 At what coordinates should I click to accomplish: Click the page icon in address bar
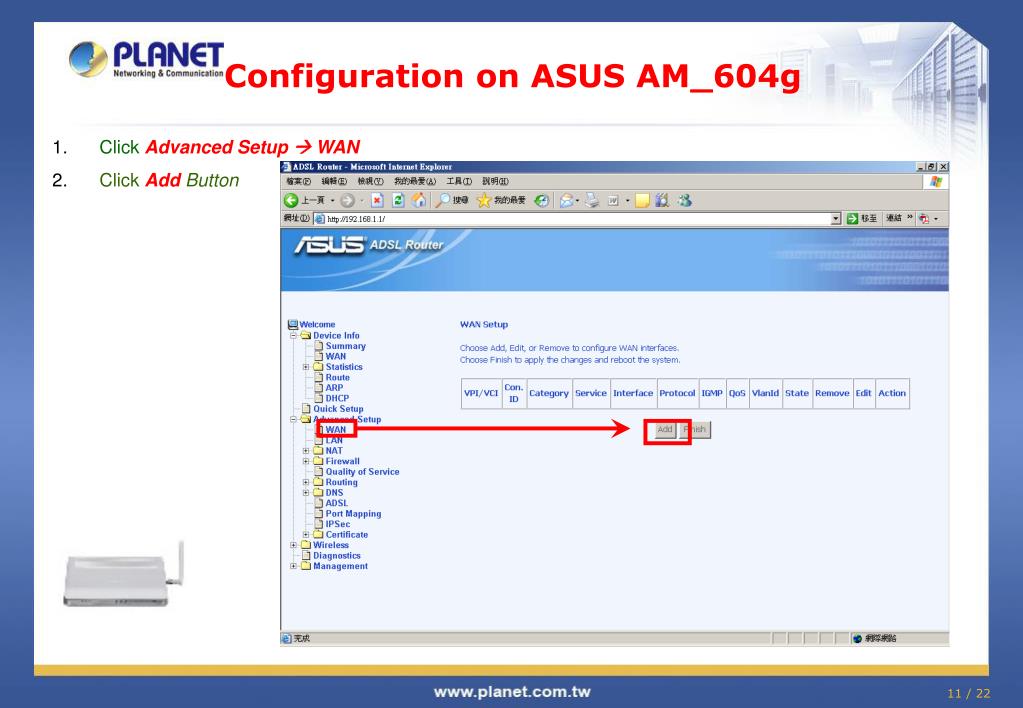click(x=320, y=219)
